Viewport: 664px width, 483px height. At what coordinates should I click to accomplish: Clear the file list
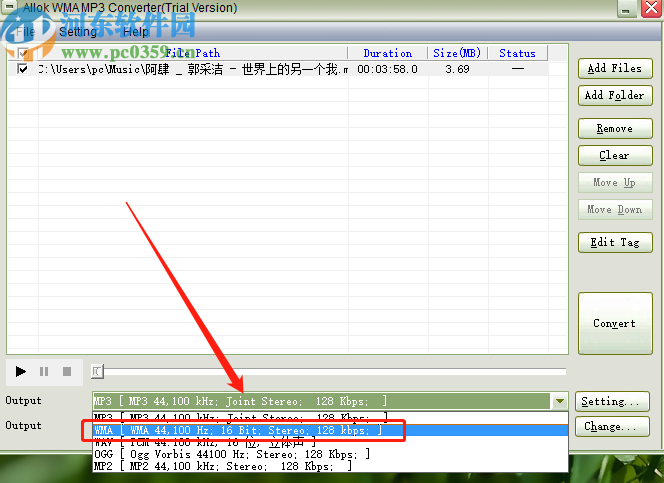[615, 155]
